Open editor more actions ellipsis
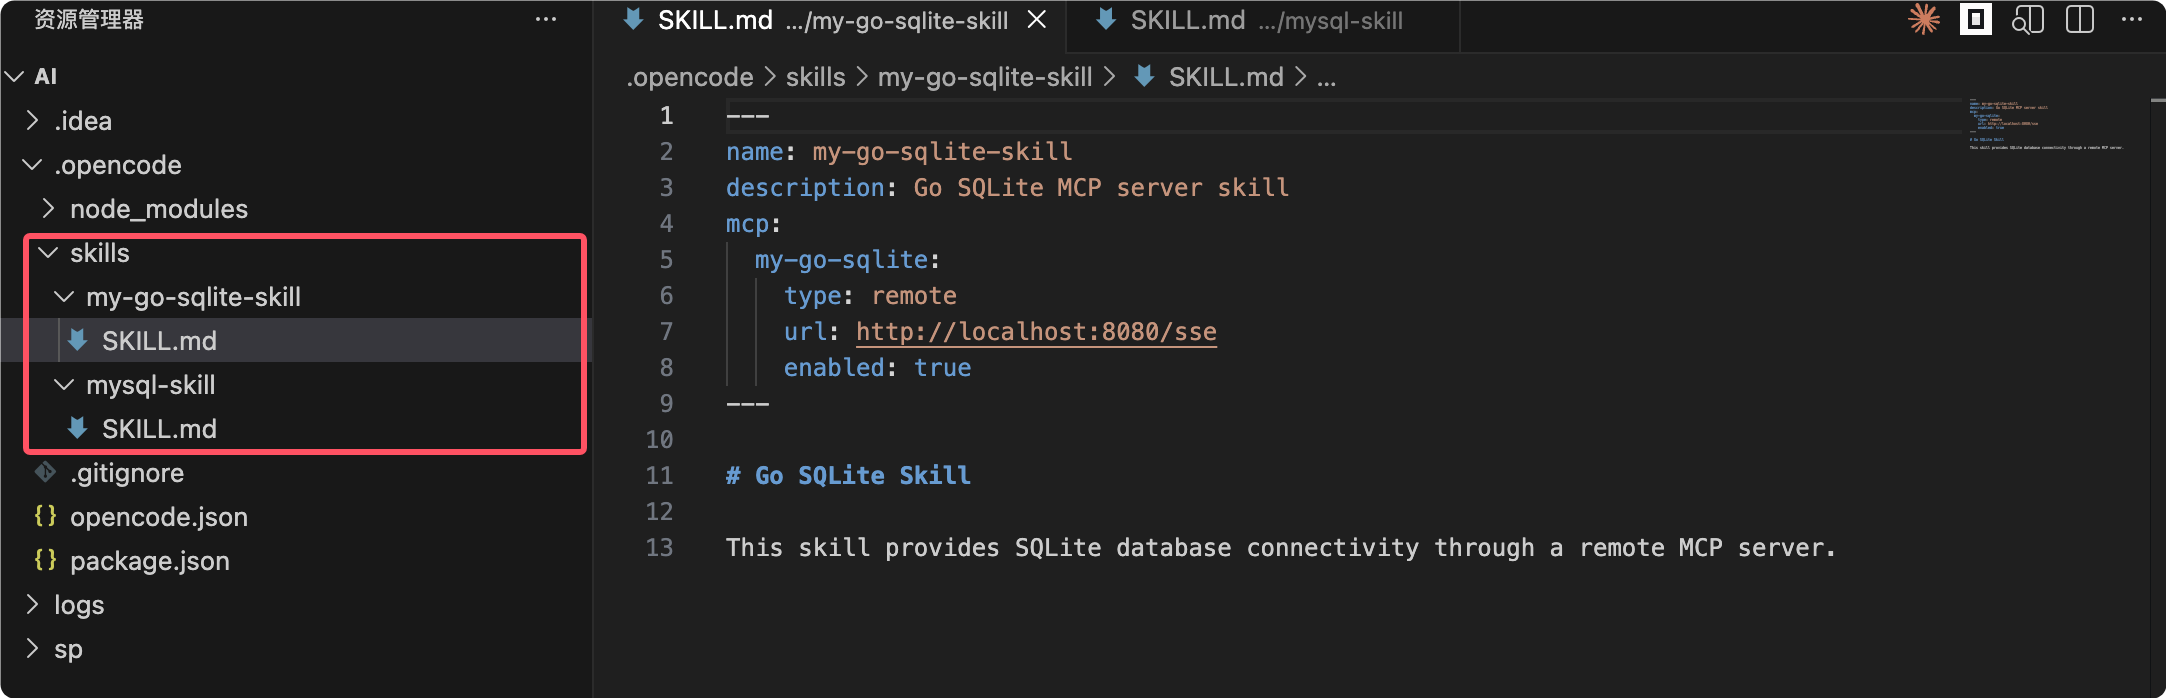2166x698 pixels. tap(2132, 20)
